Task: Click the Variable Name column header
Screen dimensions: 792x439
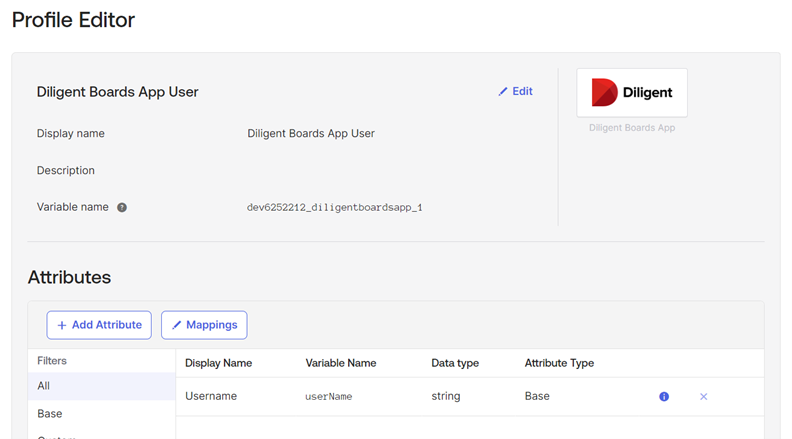Action: (x=340, y=363)
